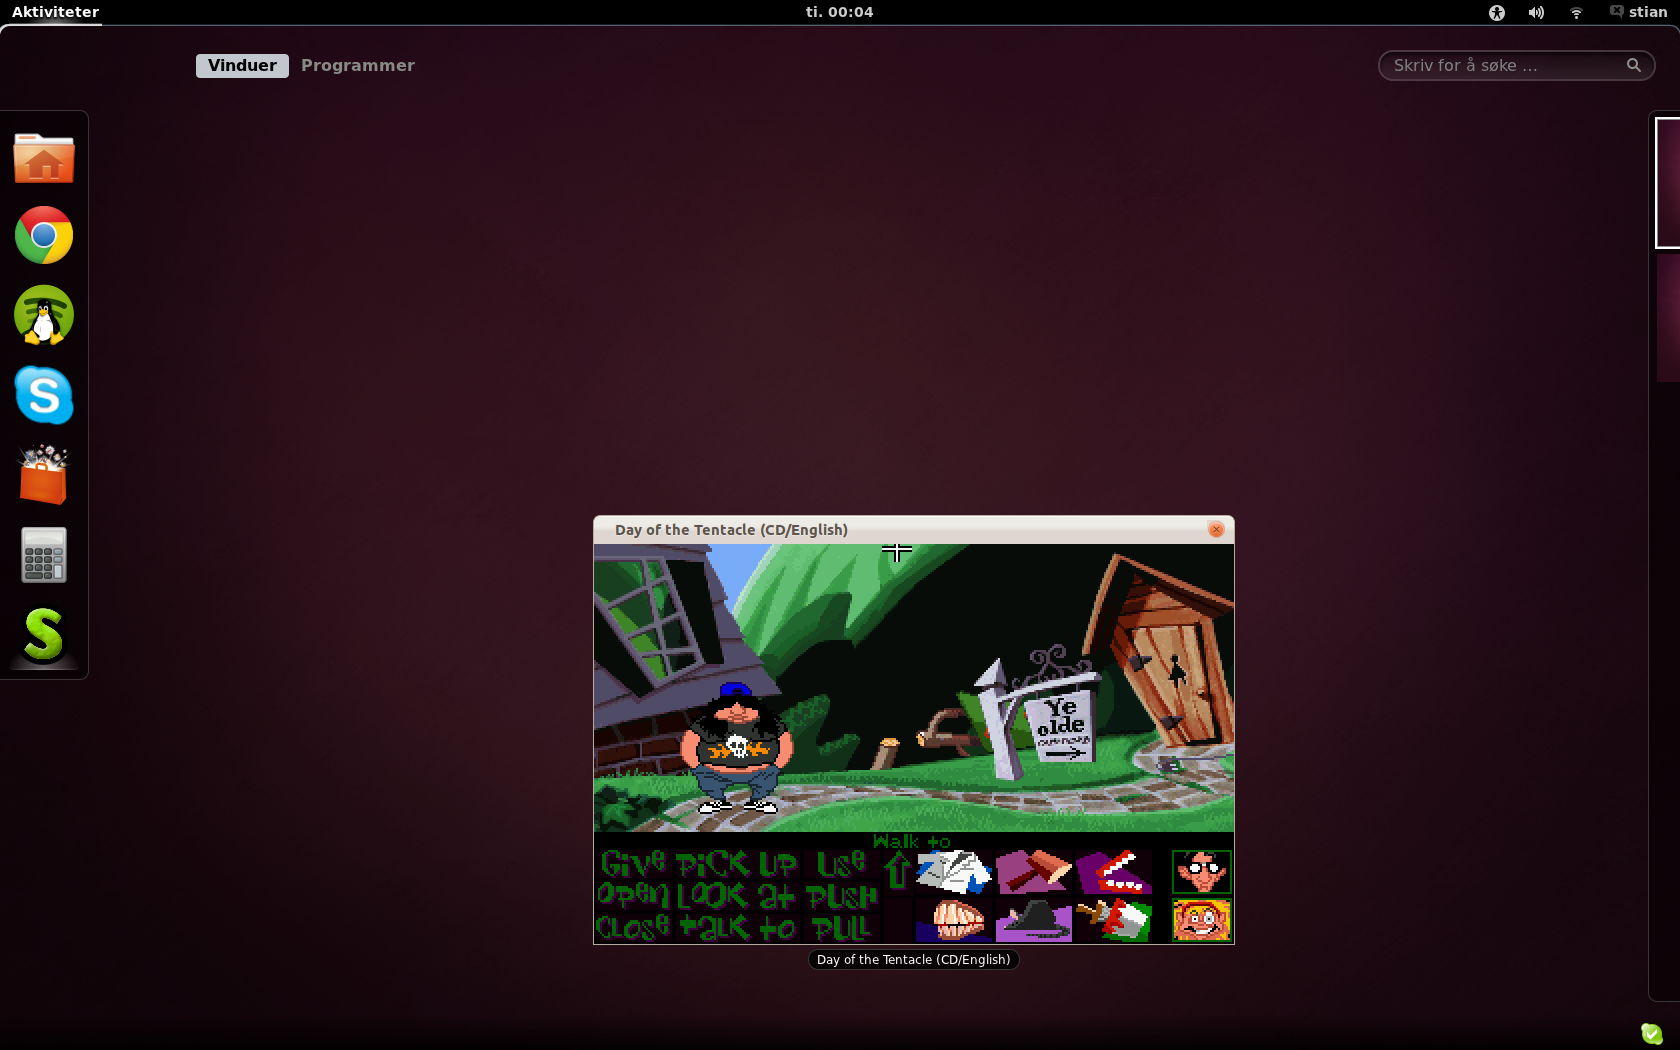Switch to Laverne character portrait
Viewport: 1680px width, 1050px height.
pyautogui.click(x=1201, y=920)
